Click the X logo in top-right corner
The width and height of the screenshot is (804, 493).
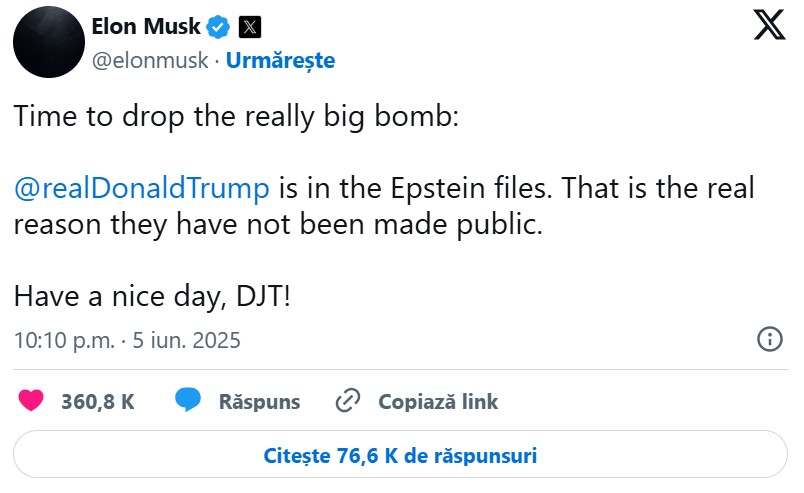pos(769,25)
